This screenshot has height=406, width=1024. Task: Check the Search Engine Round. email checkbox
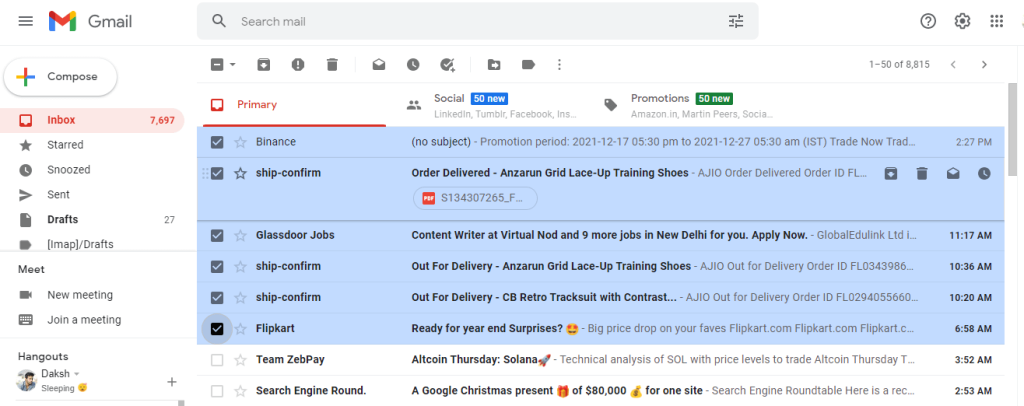(217, 391)
